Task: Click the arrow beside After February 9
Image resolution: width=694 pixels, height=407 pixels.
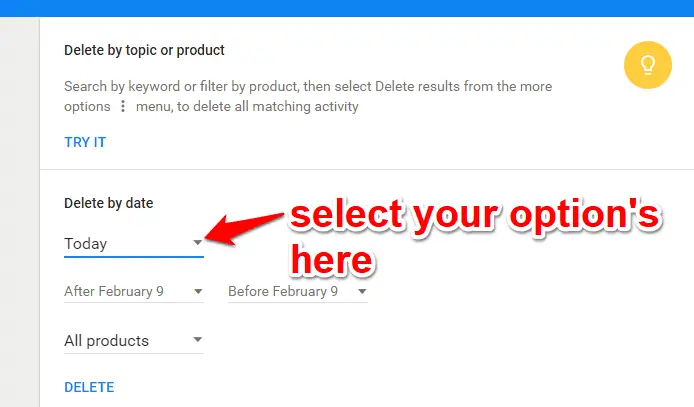Action: (x=198, y=292)
